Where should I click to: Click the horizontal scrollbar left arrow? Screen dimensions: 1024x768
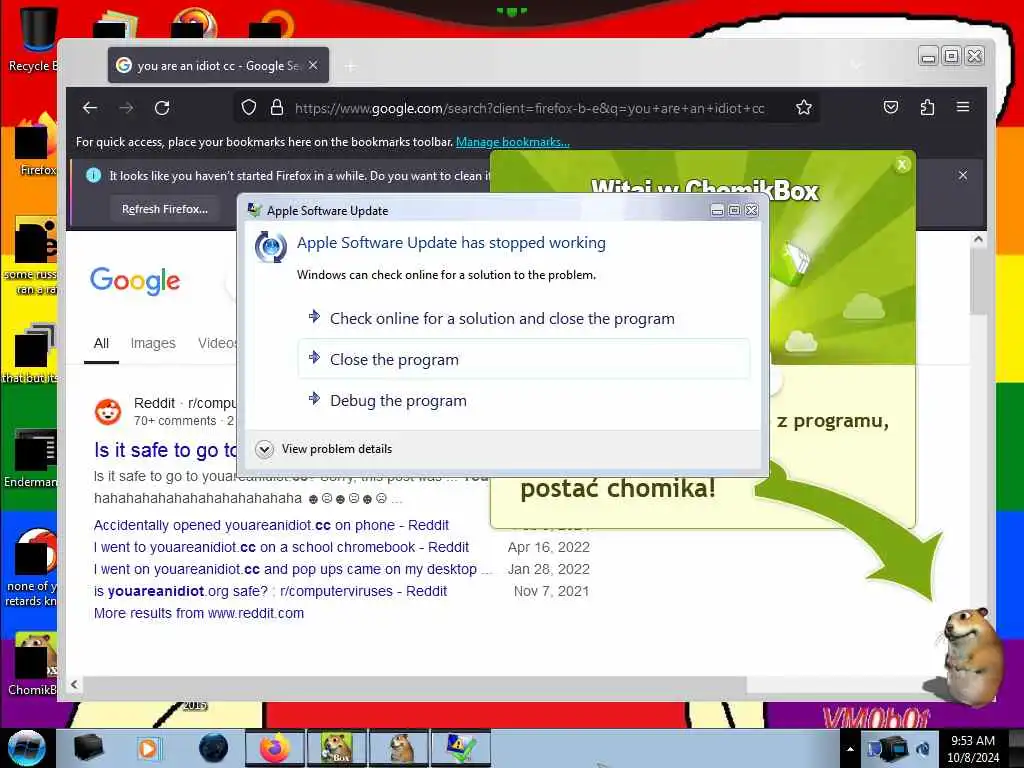coord(74,684)
